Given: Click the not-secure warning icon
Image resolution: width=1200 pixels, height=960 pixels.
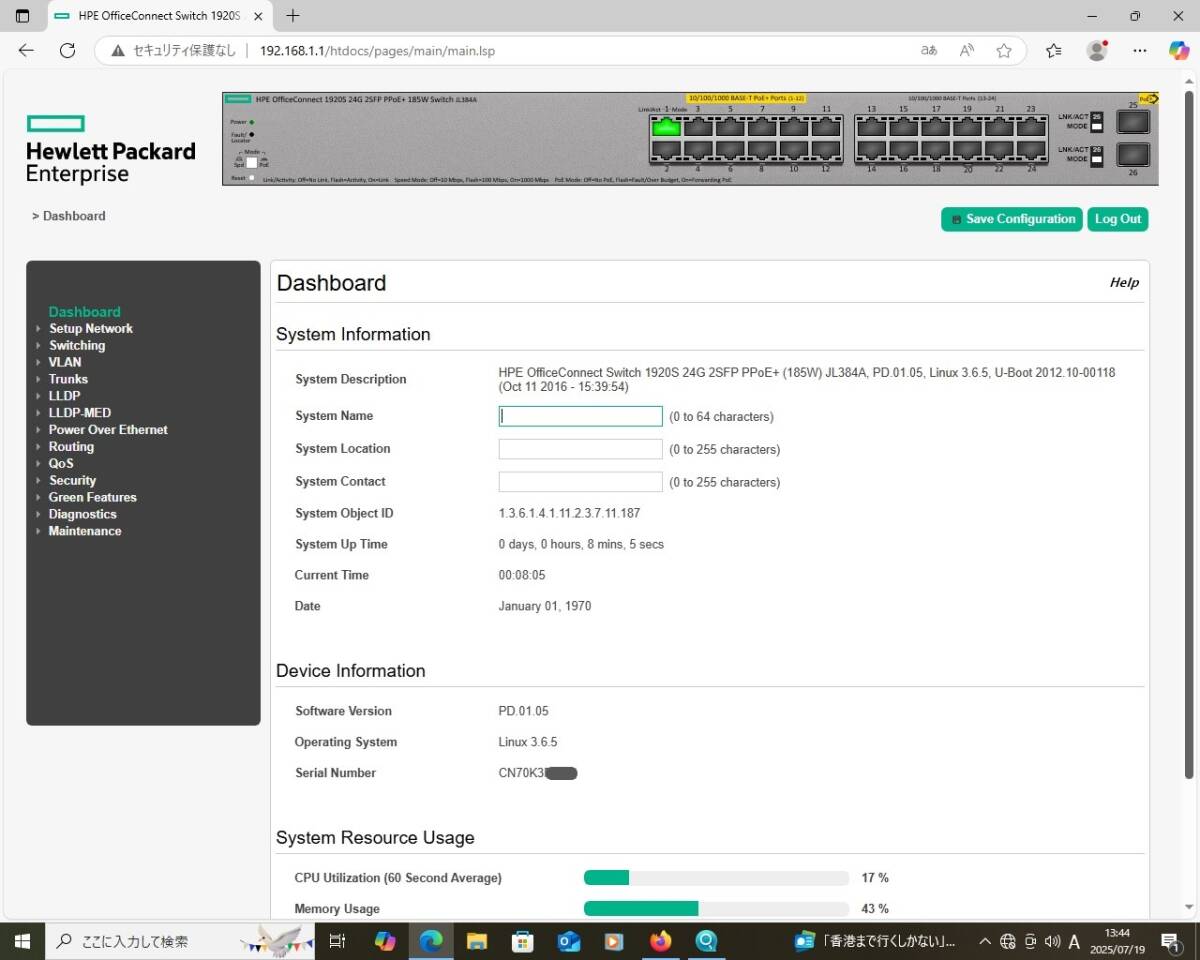Looking at the screenshot, I should click(x=118, y=51).
